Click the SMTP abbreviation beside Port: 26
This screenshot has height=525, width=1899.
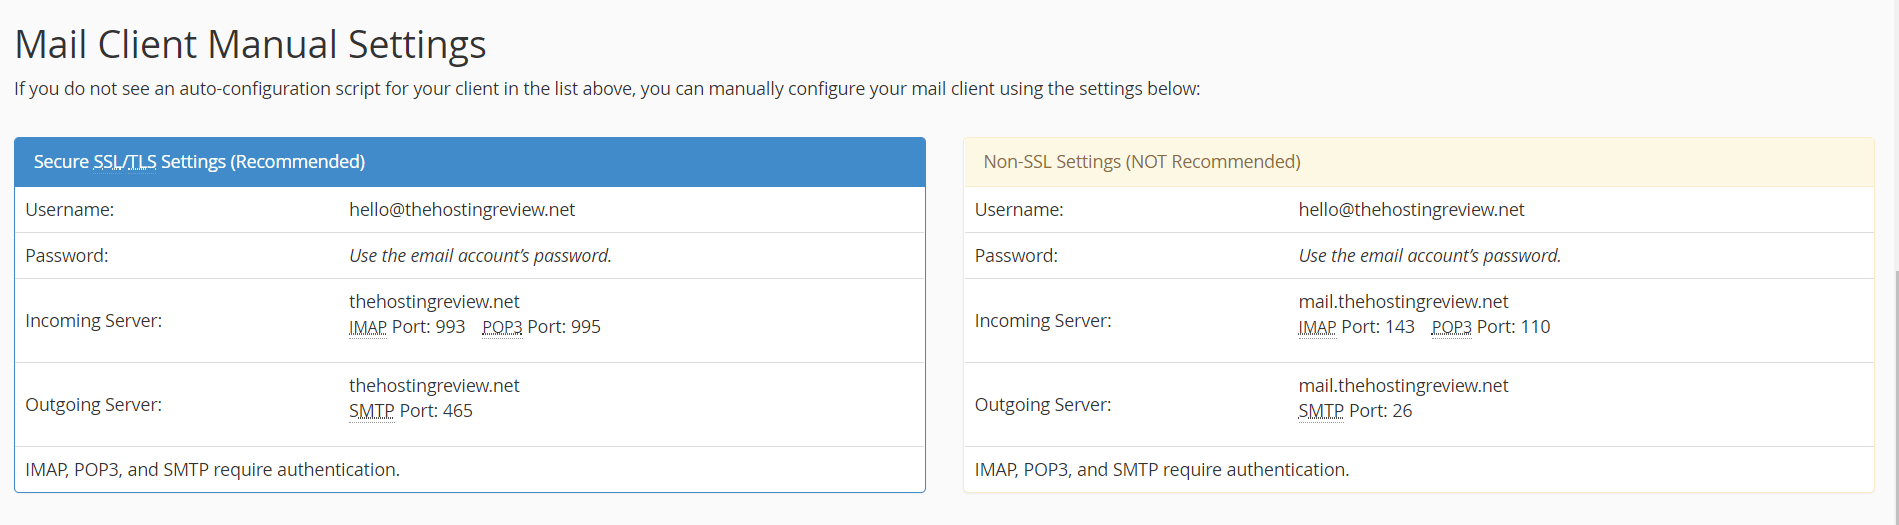tap(1320, 412)
